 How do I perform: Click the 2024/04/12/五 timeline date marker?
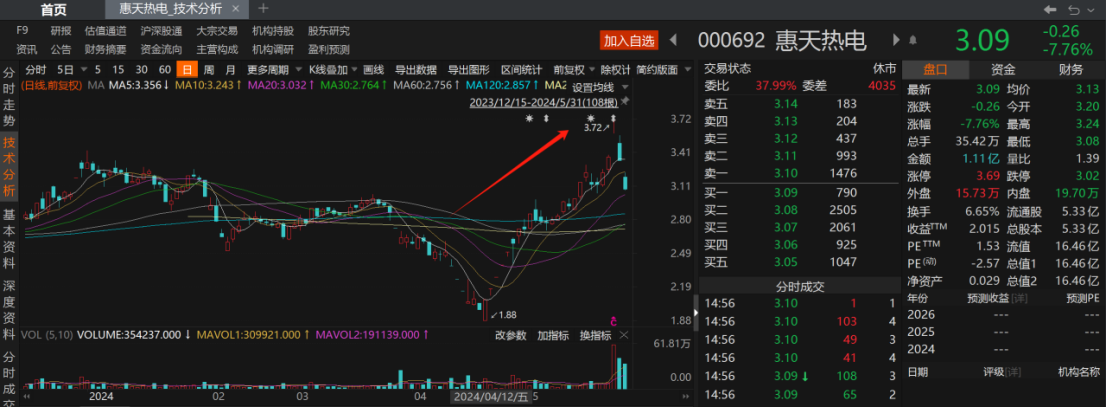pos(489,398)
